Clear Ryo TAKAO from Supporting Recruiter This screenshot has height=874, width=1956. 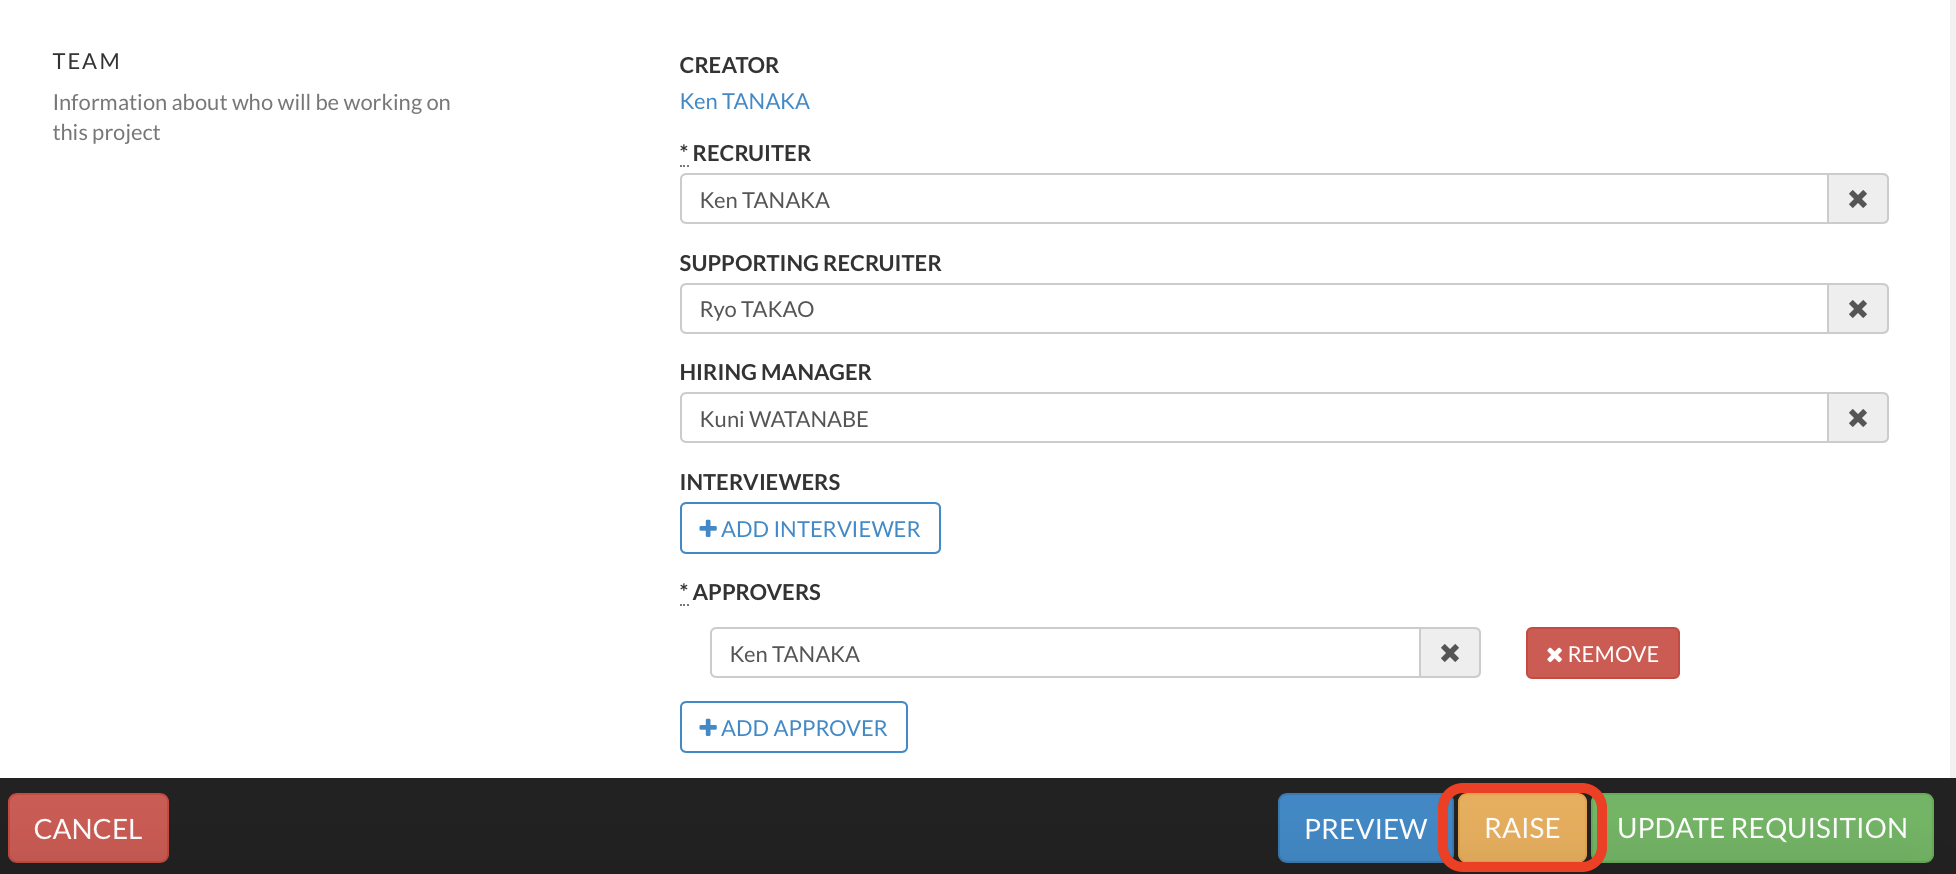click(x=1857, y=308)
